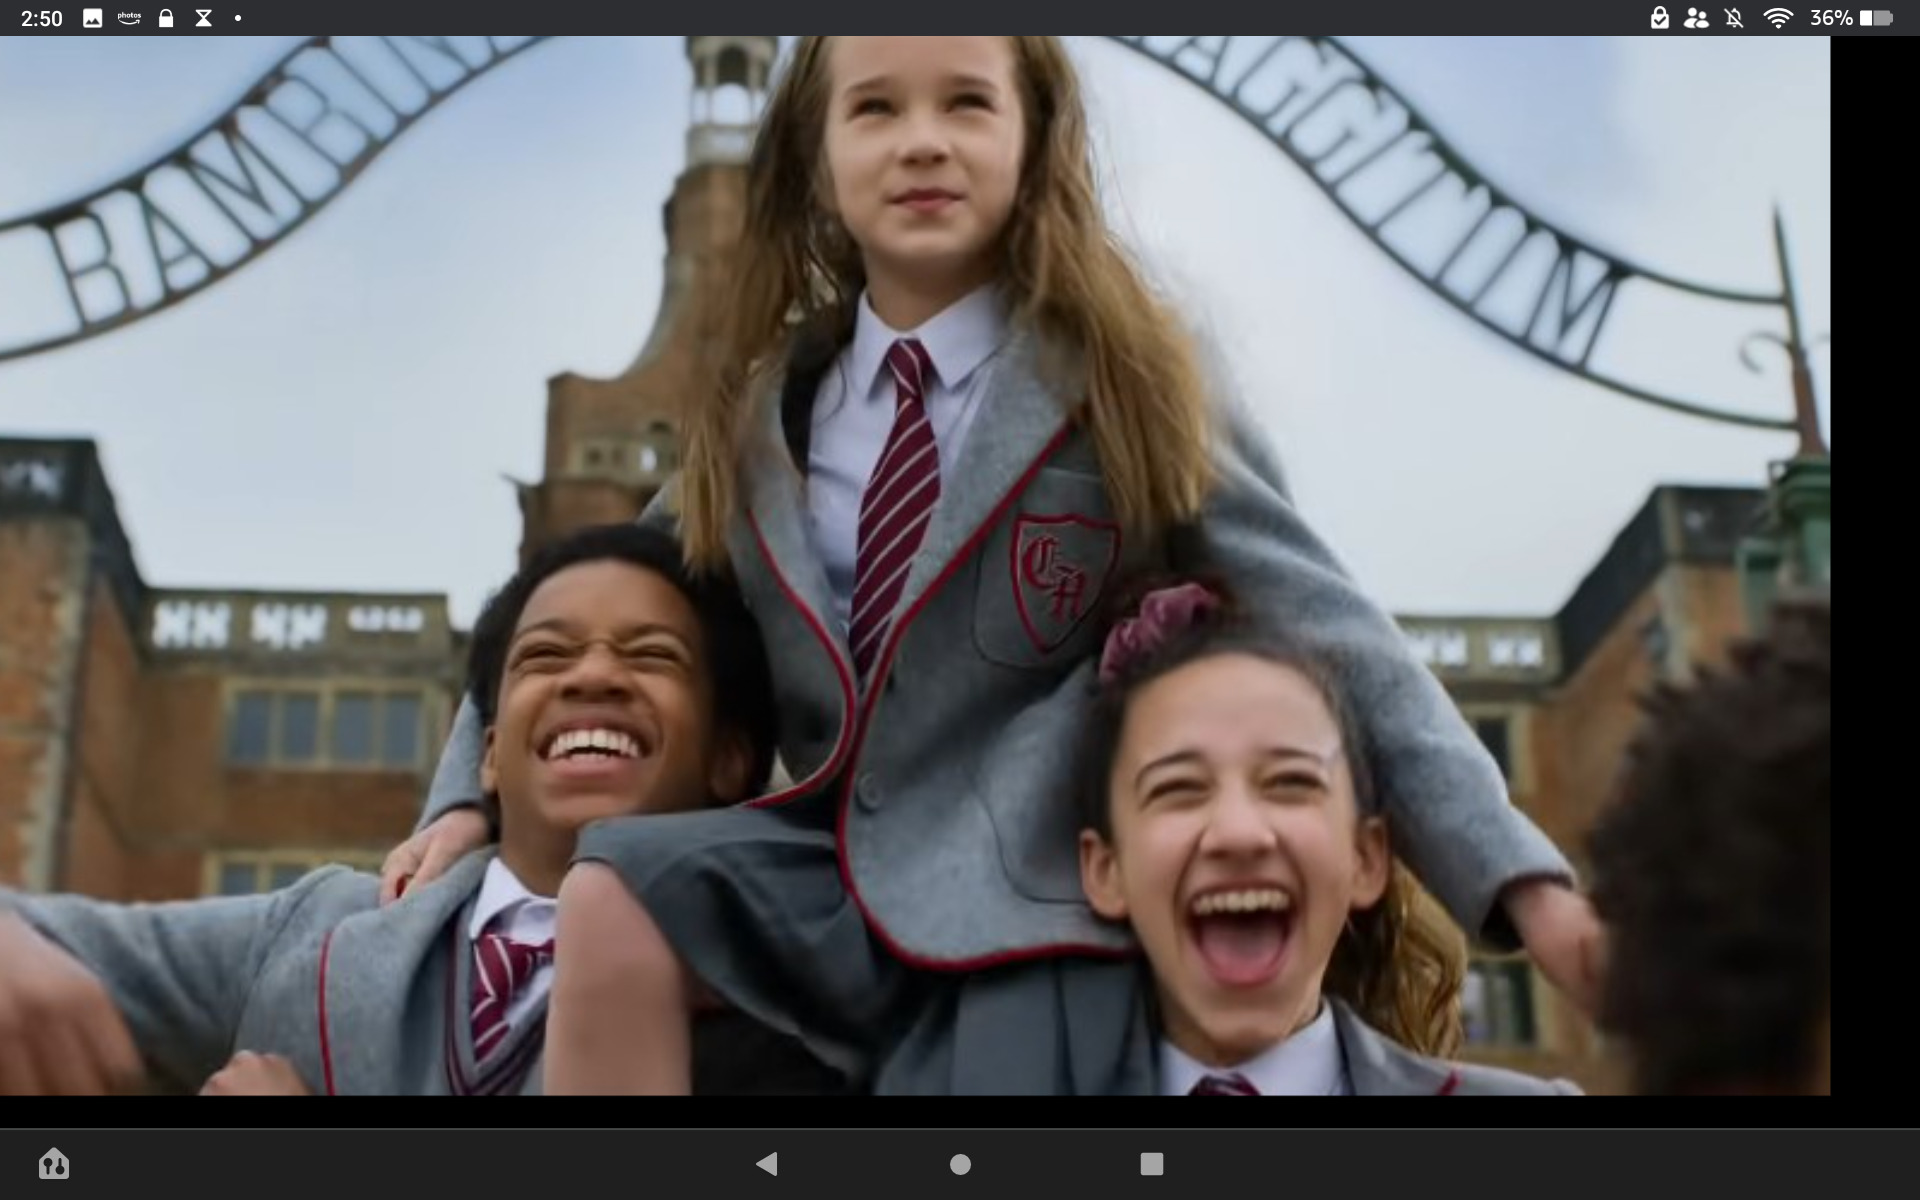
Task: Tap the hourglass notification icon
Action: click(x=203, y=18)
